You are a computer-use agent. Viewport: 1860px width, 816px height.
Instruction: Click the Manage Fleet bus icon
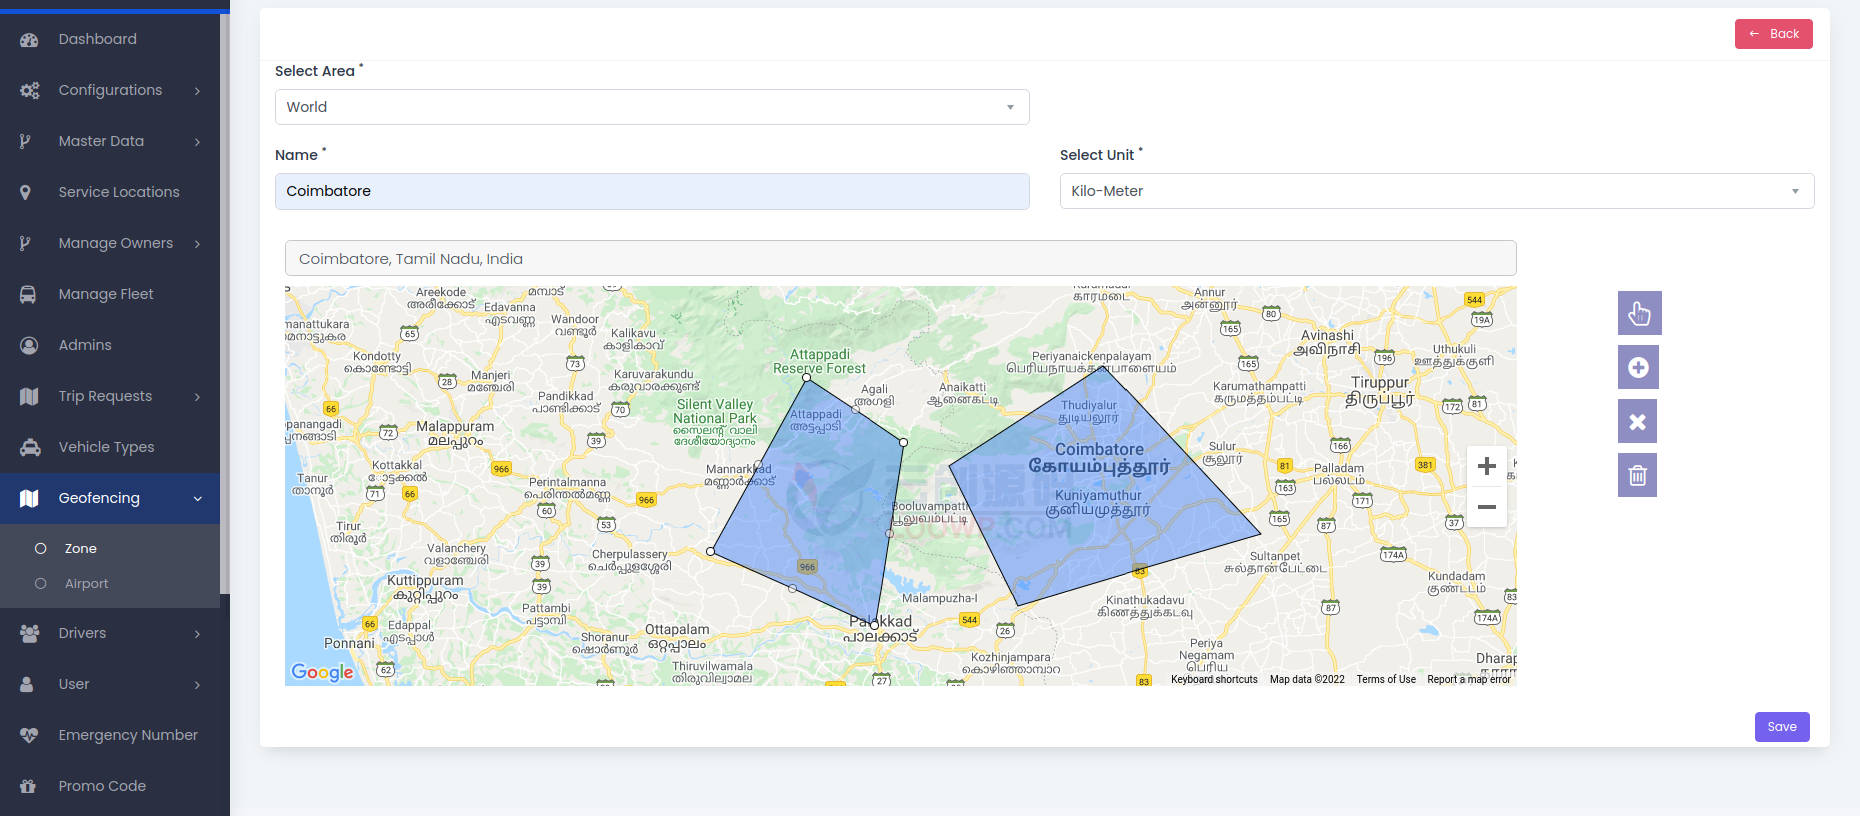click(28, 294)
